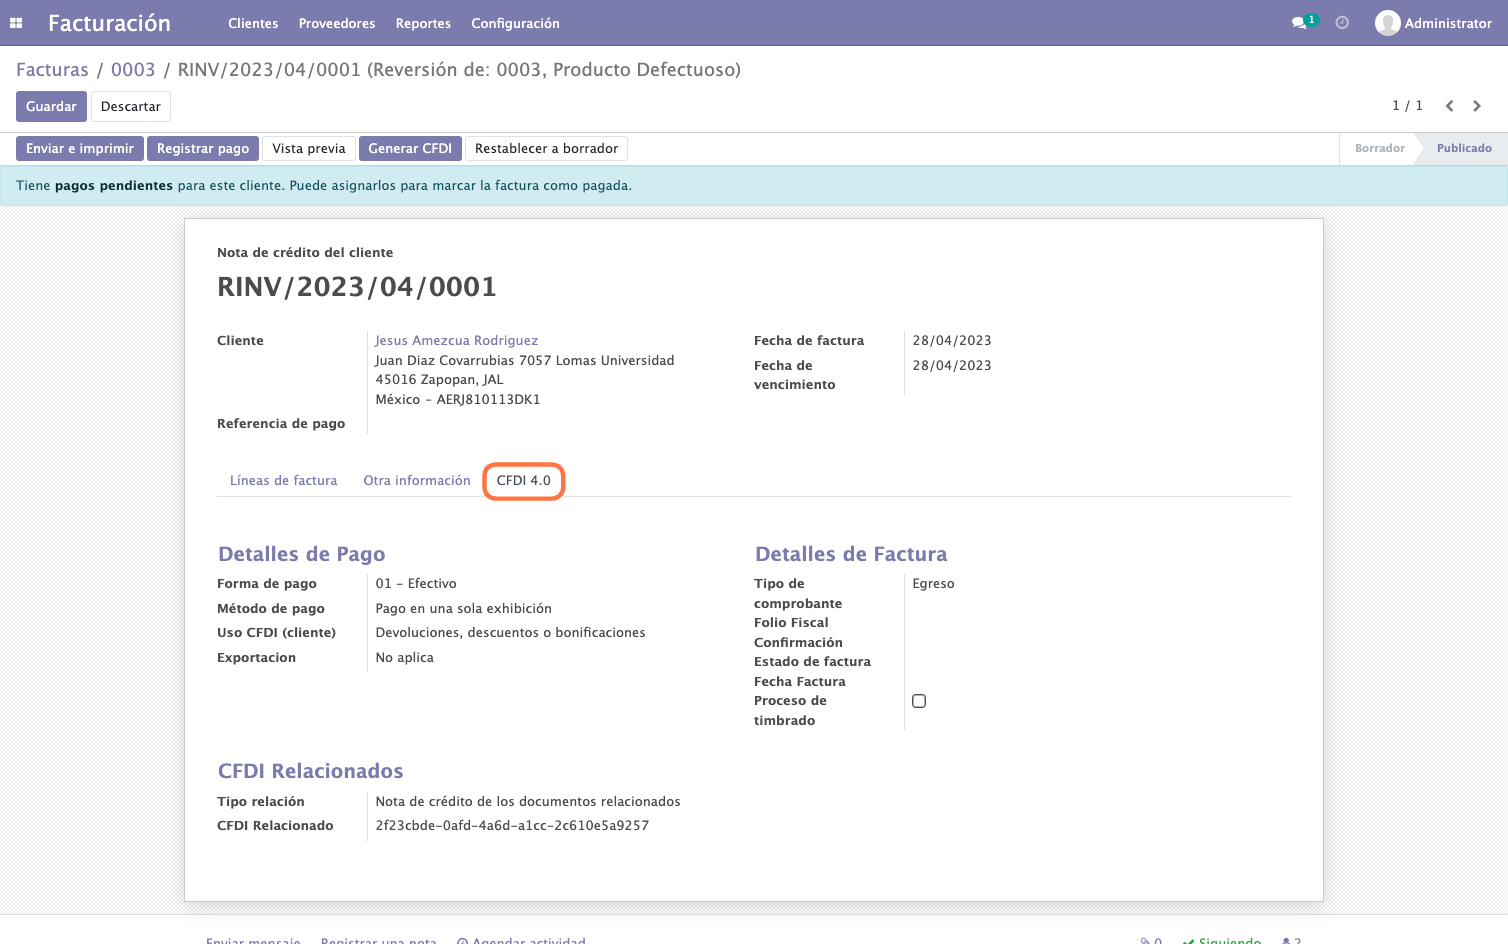Viewport: 1508px width, 944px height.
Task: Click the RINV/2023/04/0001 document heading
Action: point(357,287)
